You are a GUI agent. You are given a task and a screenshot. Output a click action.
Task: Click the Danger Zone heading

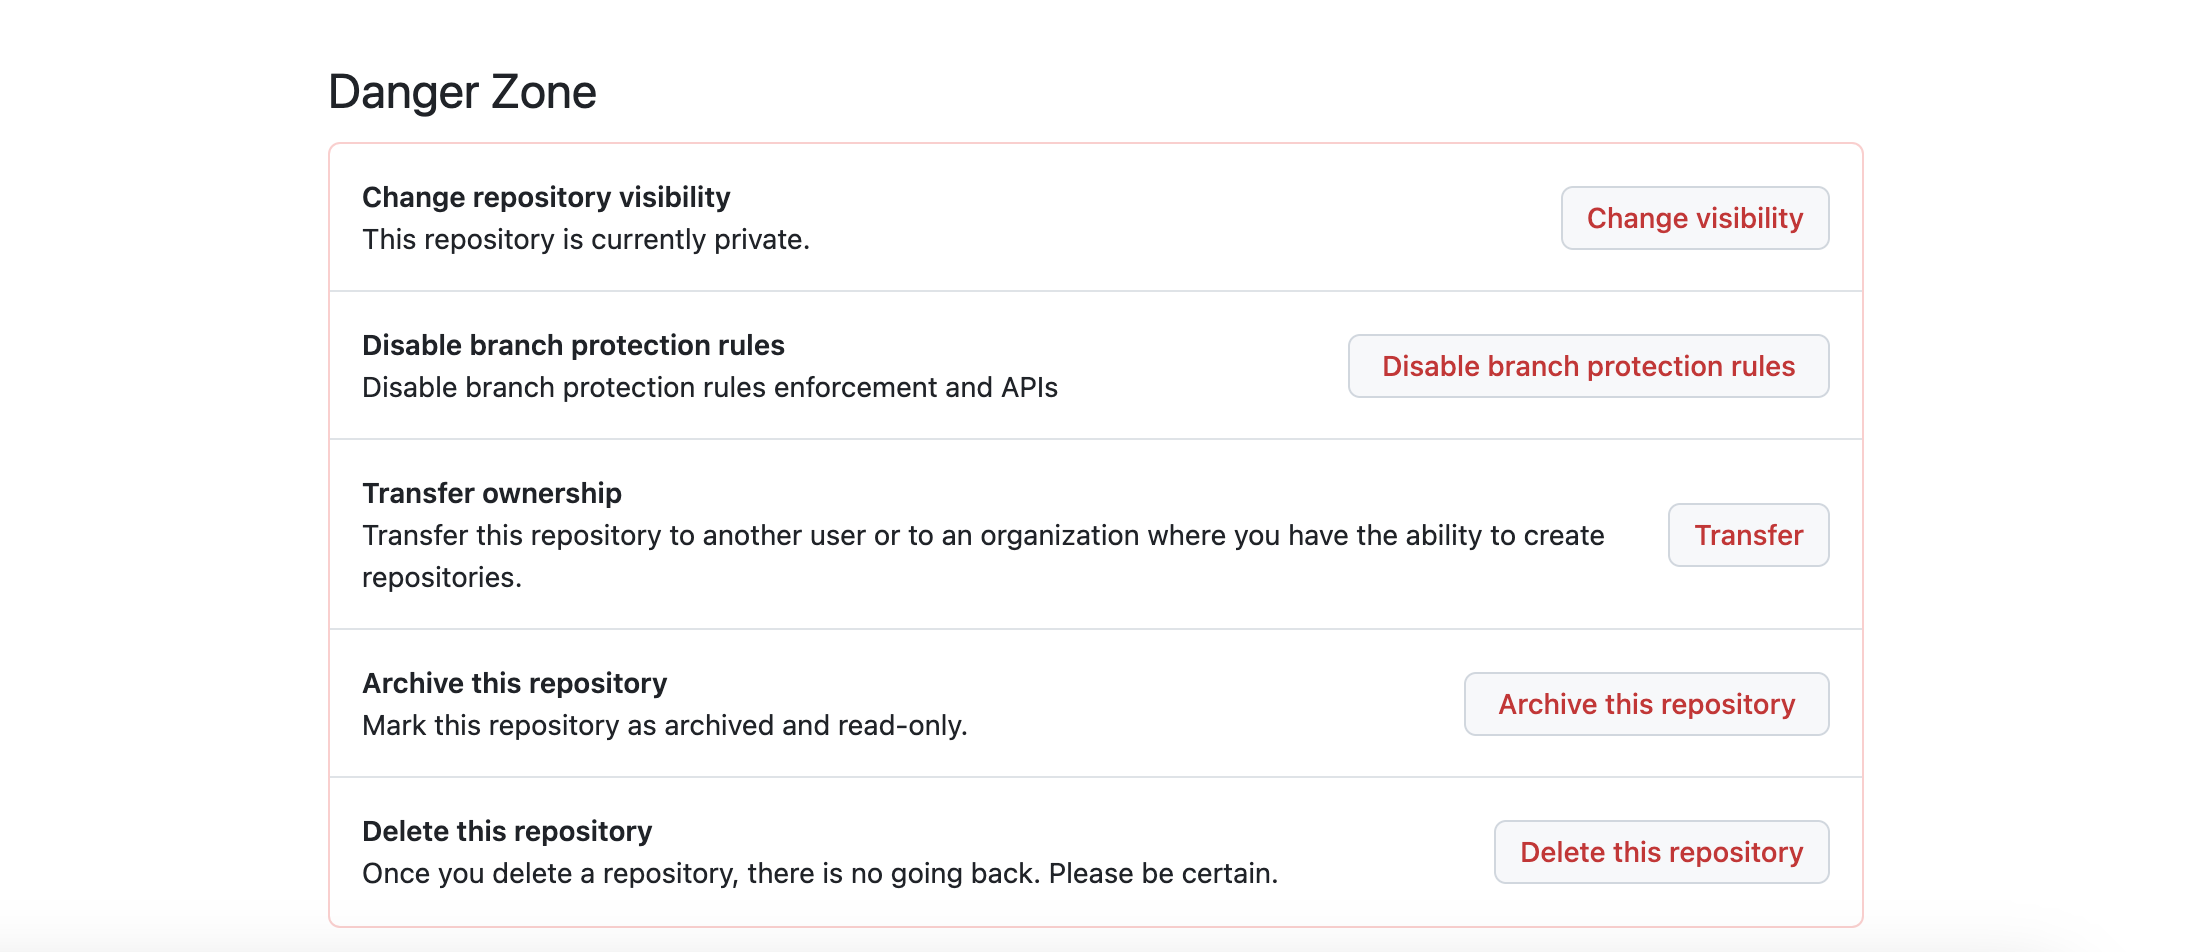pyautogui.click(x=462, y=92)
